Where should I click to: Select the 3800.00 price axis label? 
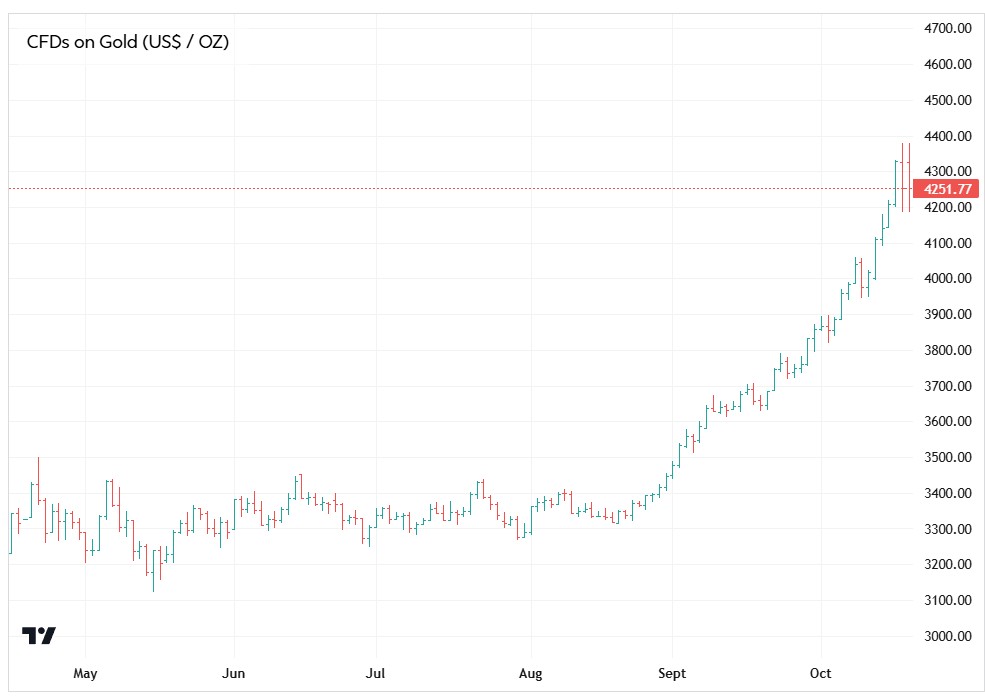946,350
